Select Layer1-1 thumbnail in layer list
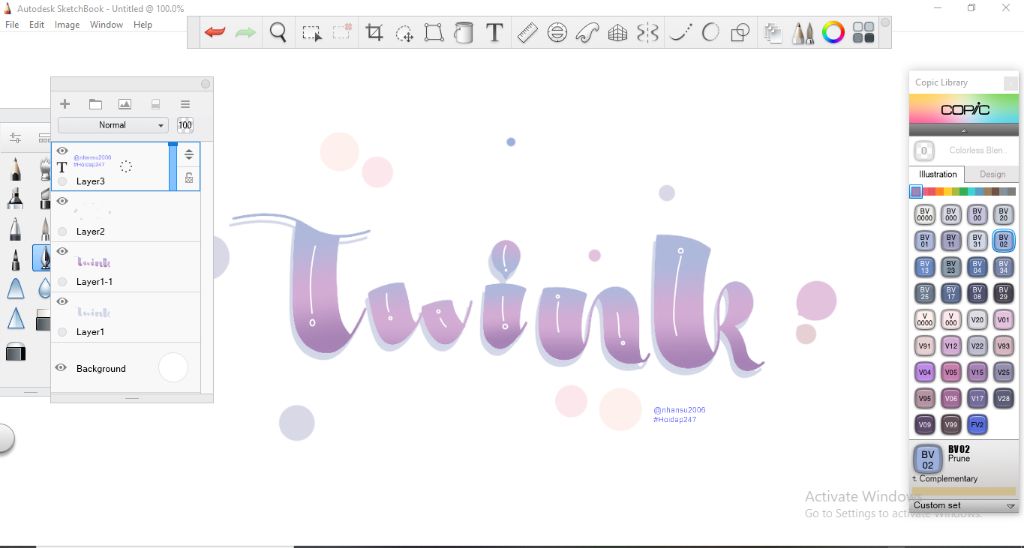Image resolution: width=1024 pixels, height=548 pixels. click(93, 262)
